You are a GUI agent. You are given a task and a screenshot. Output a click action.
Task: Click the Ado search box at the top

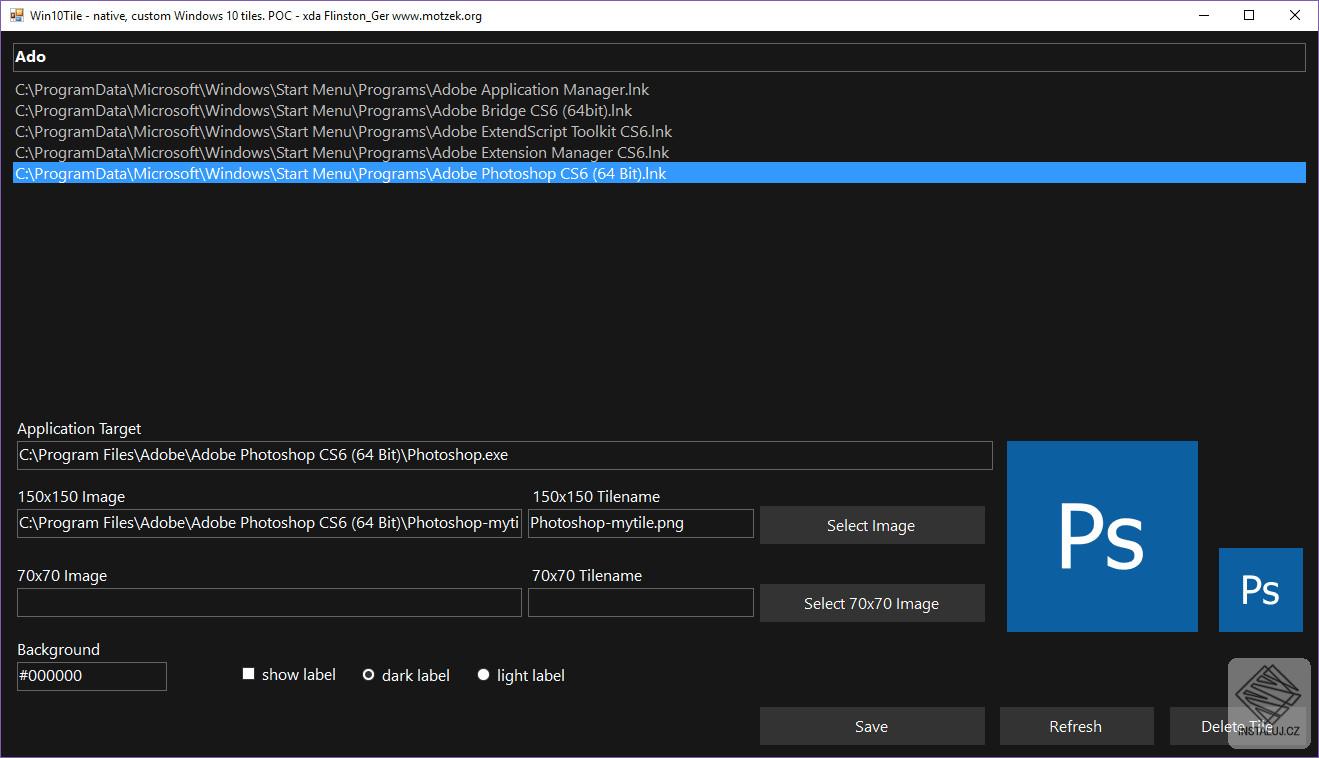pyautogui.click(x=659, y=56)
